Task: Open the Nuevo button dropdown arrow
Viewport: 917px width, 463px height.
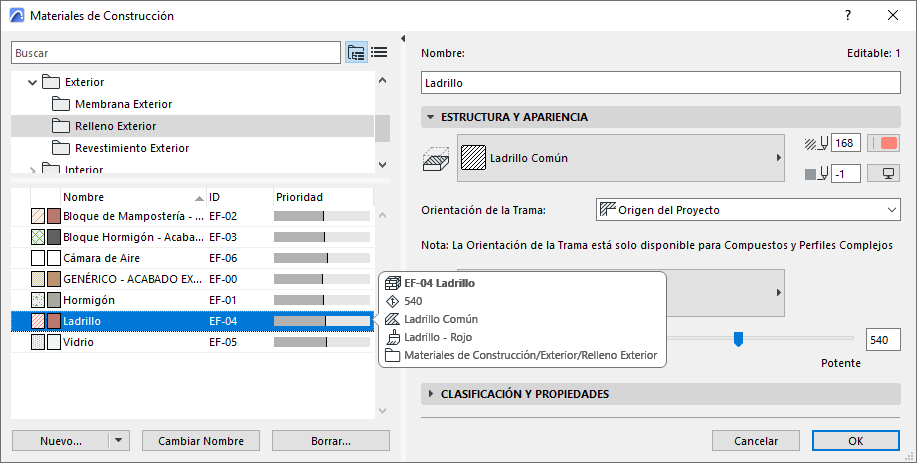Action: (x=119, y=441)
